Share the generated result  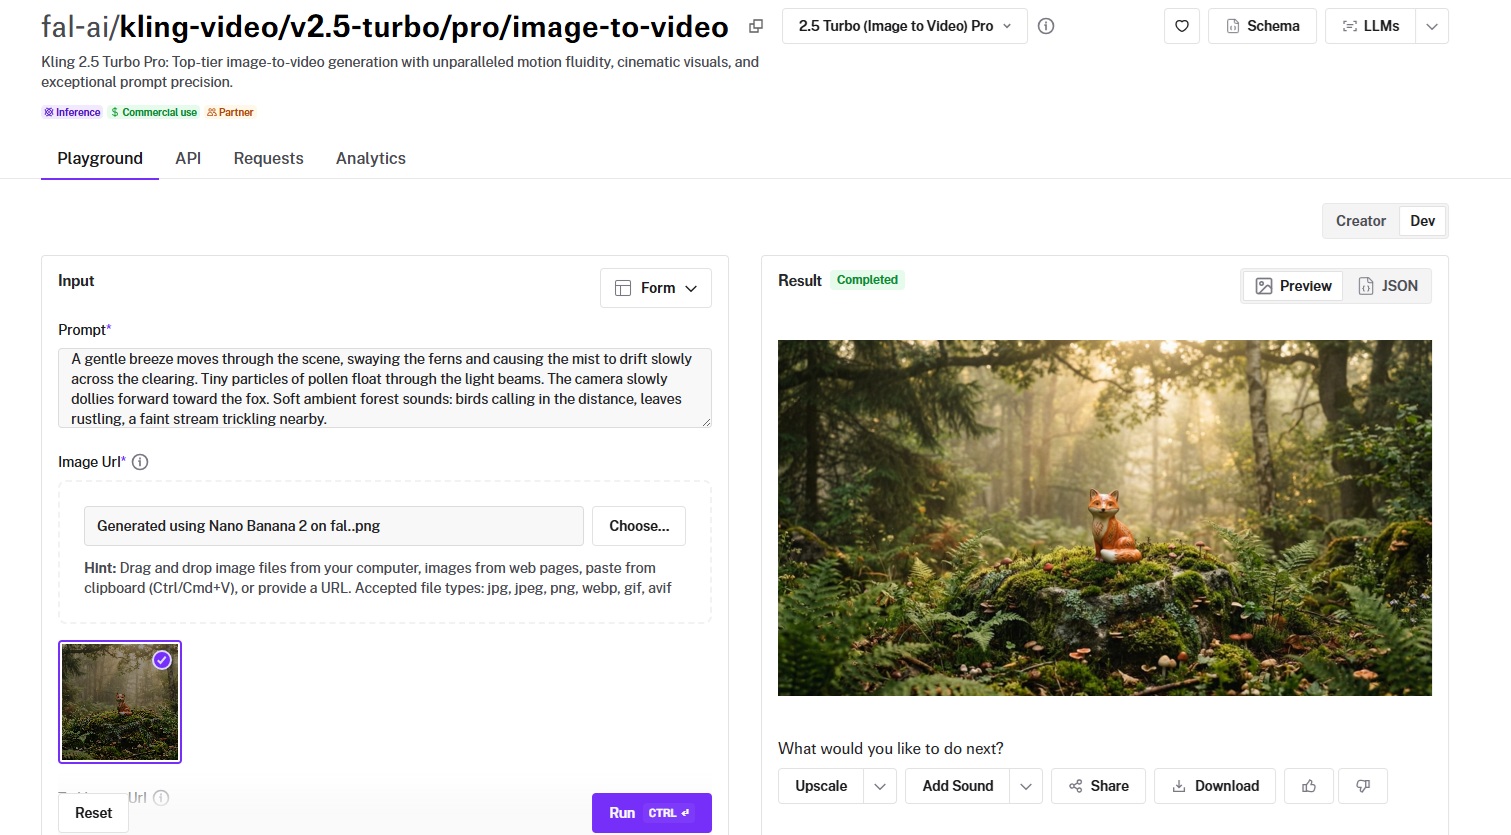click(x=1097, y=786)
